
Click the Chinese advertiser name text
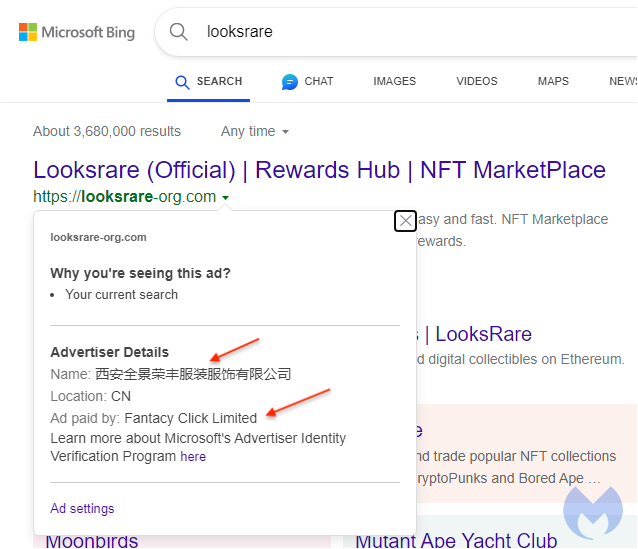tap(193, 374)
